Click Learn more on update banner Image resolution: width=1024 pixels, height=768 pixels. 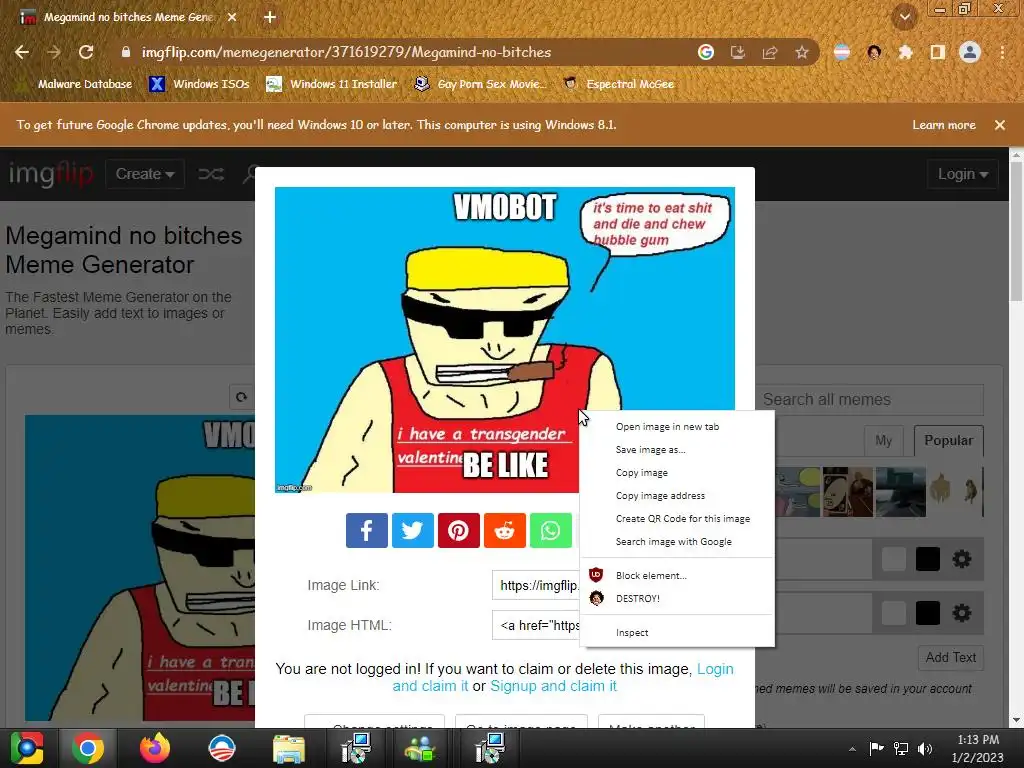[x=944, y=125]
